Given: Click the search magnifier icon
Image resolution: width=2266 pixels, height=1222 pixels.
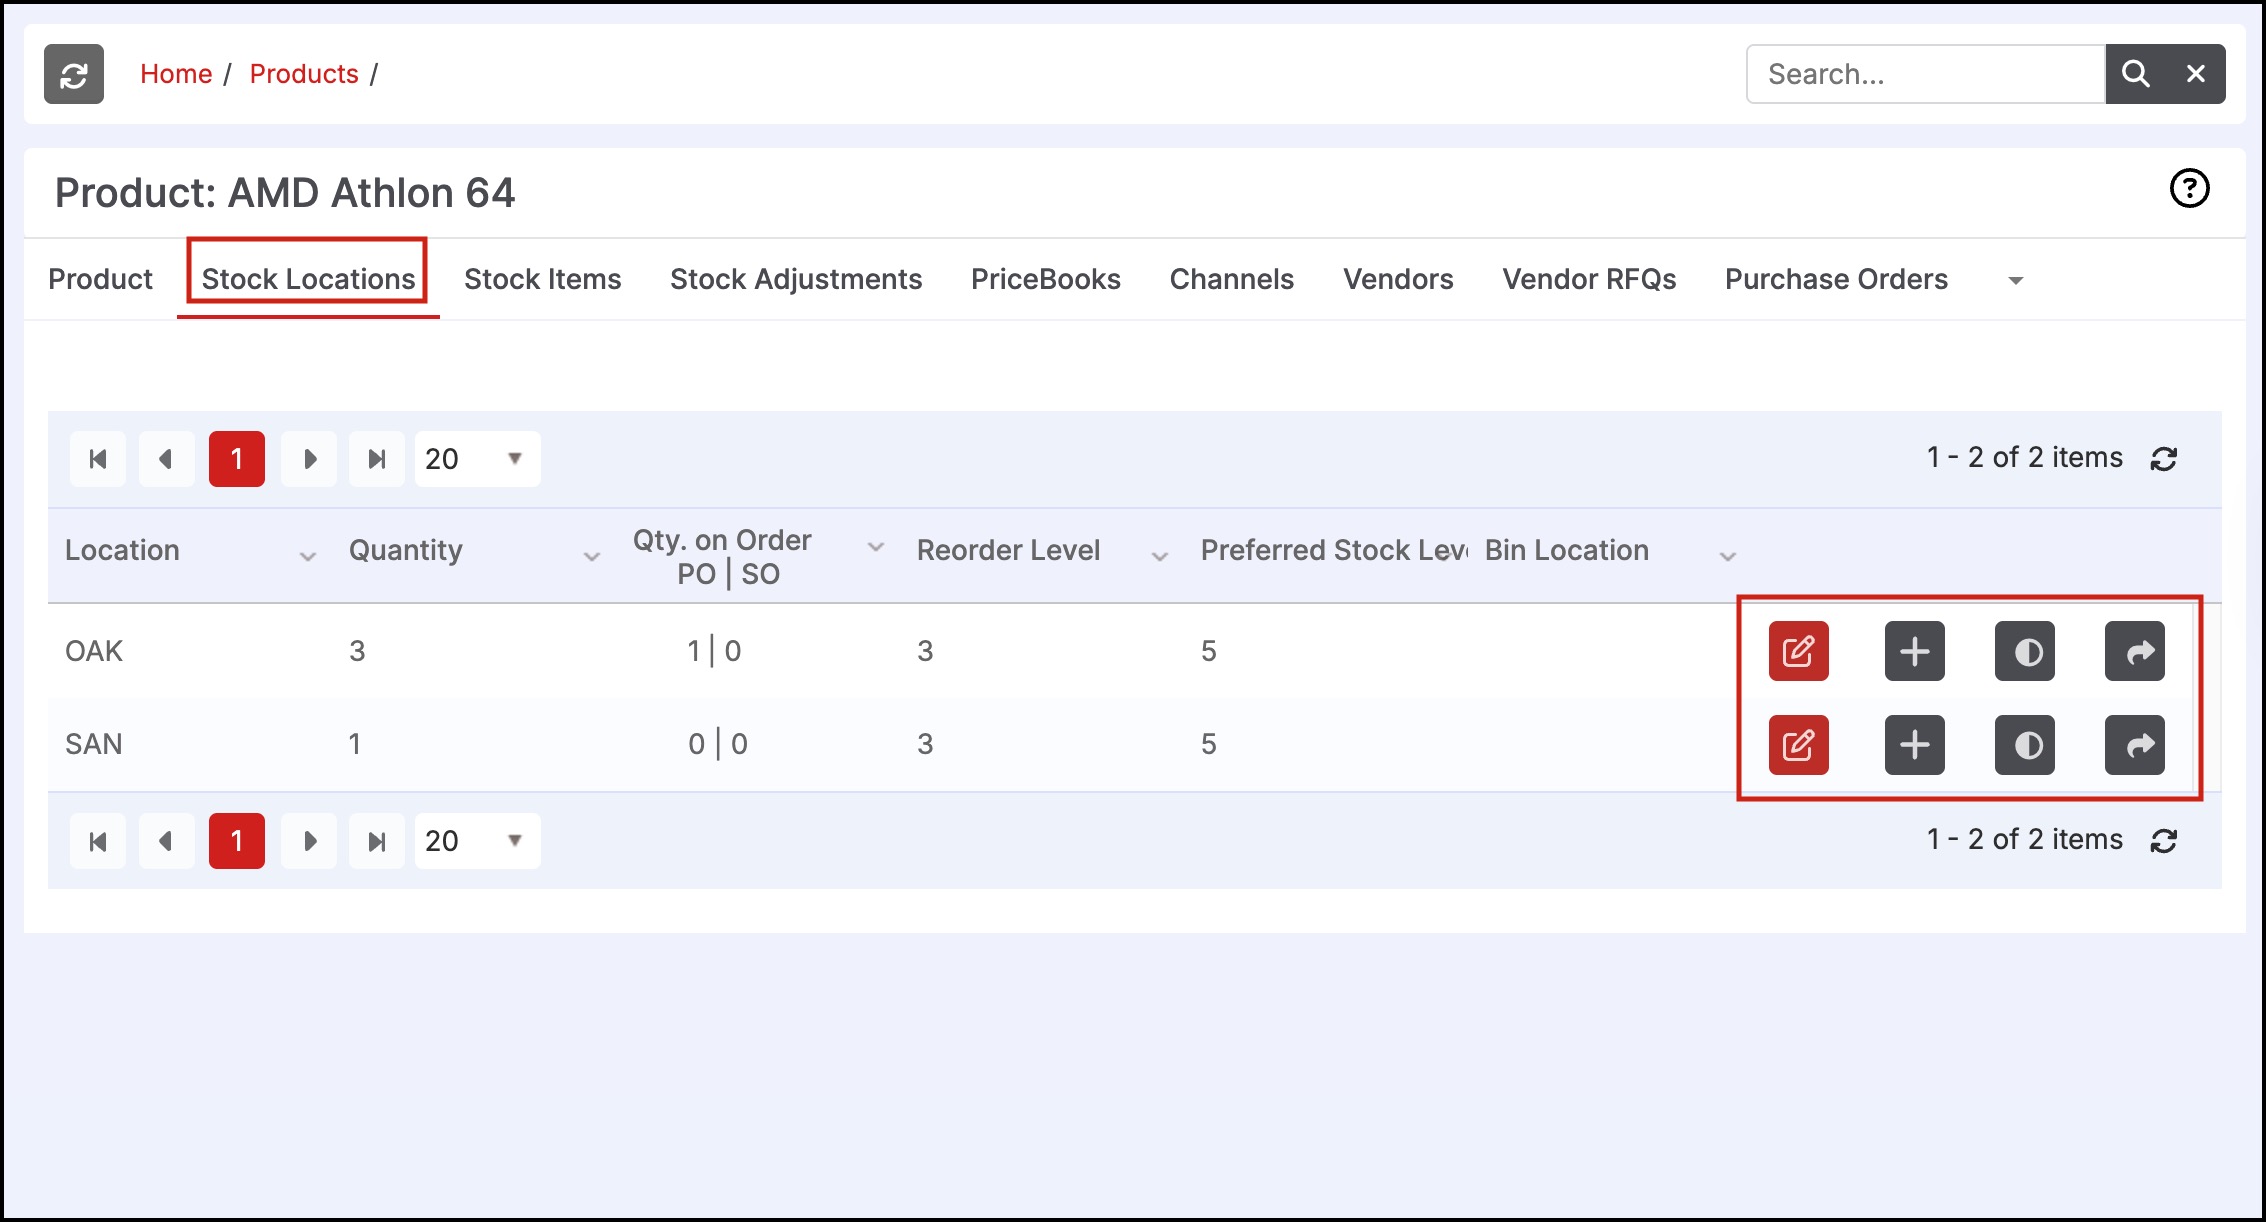Looking at the screenshot, I should coord(2135,74).
